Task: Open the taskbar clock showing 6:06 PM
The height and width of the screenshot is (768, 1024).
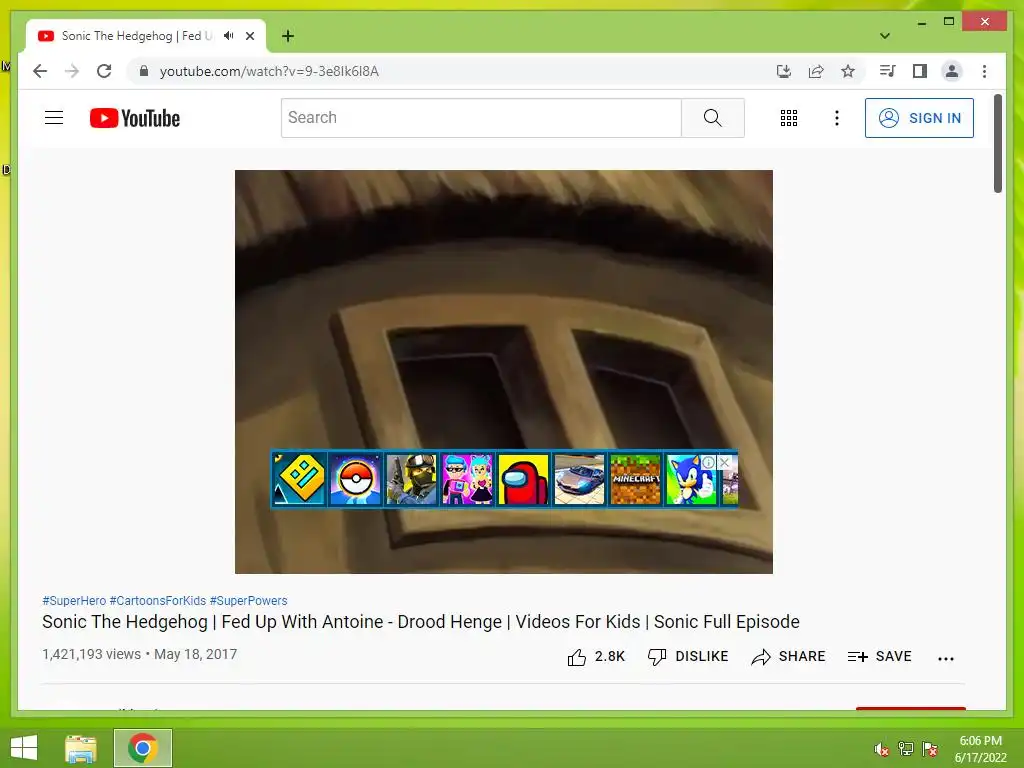Action: (980, 749)
